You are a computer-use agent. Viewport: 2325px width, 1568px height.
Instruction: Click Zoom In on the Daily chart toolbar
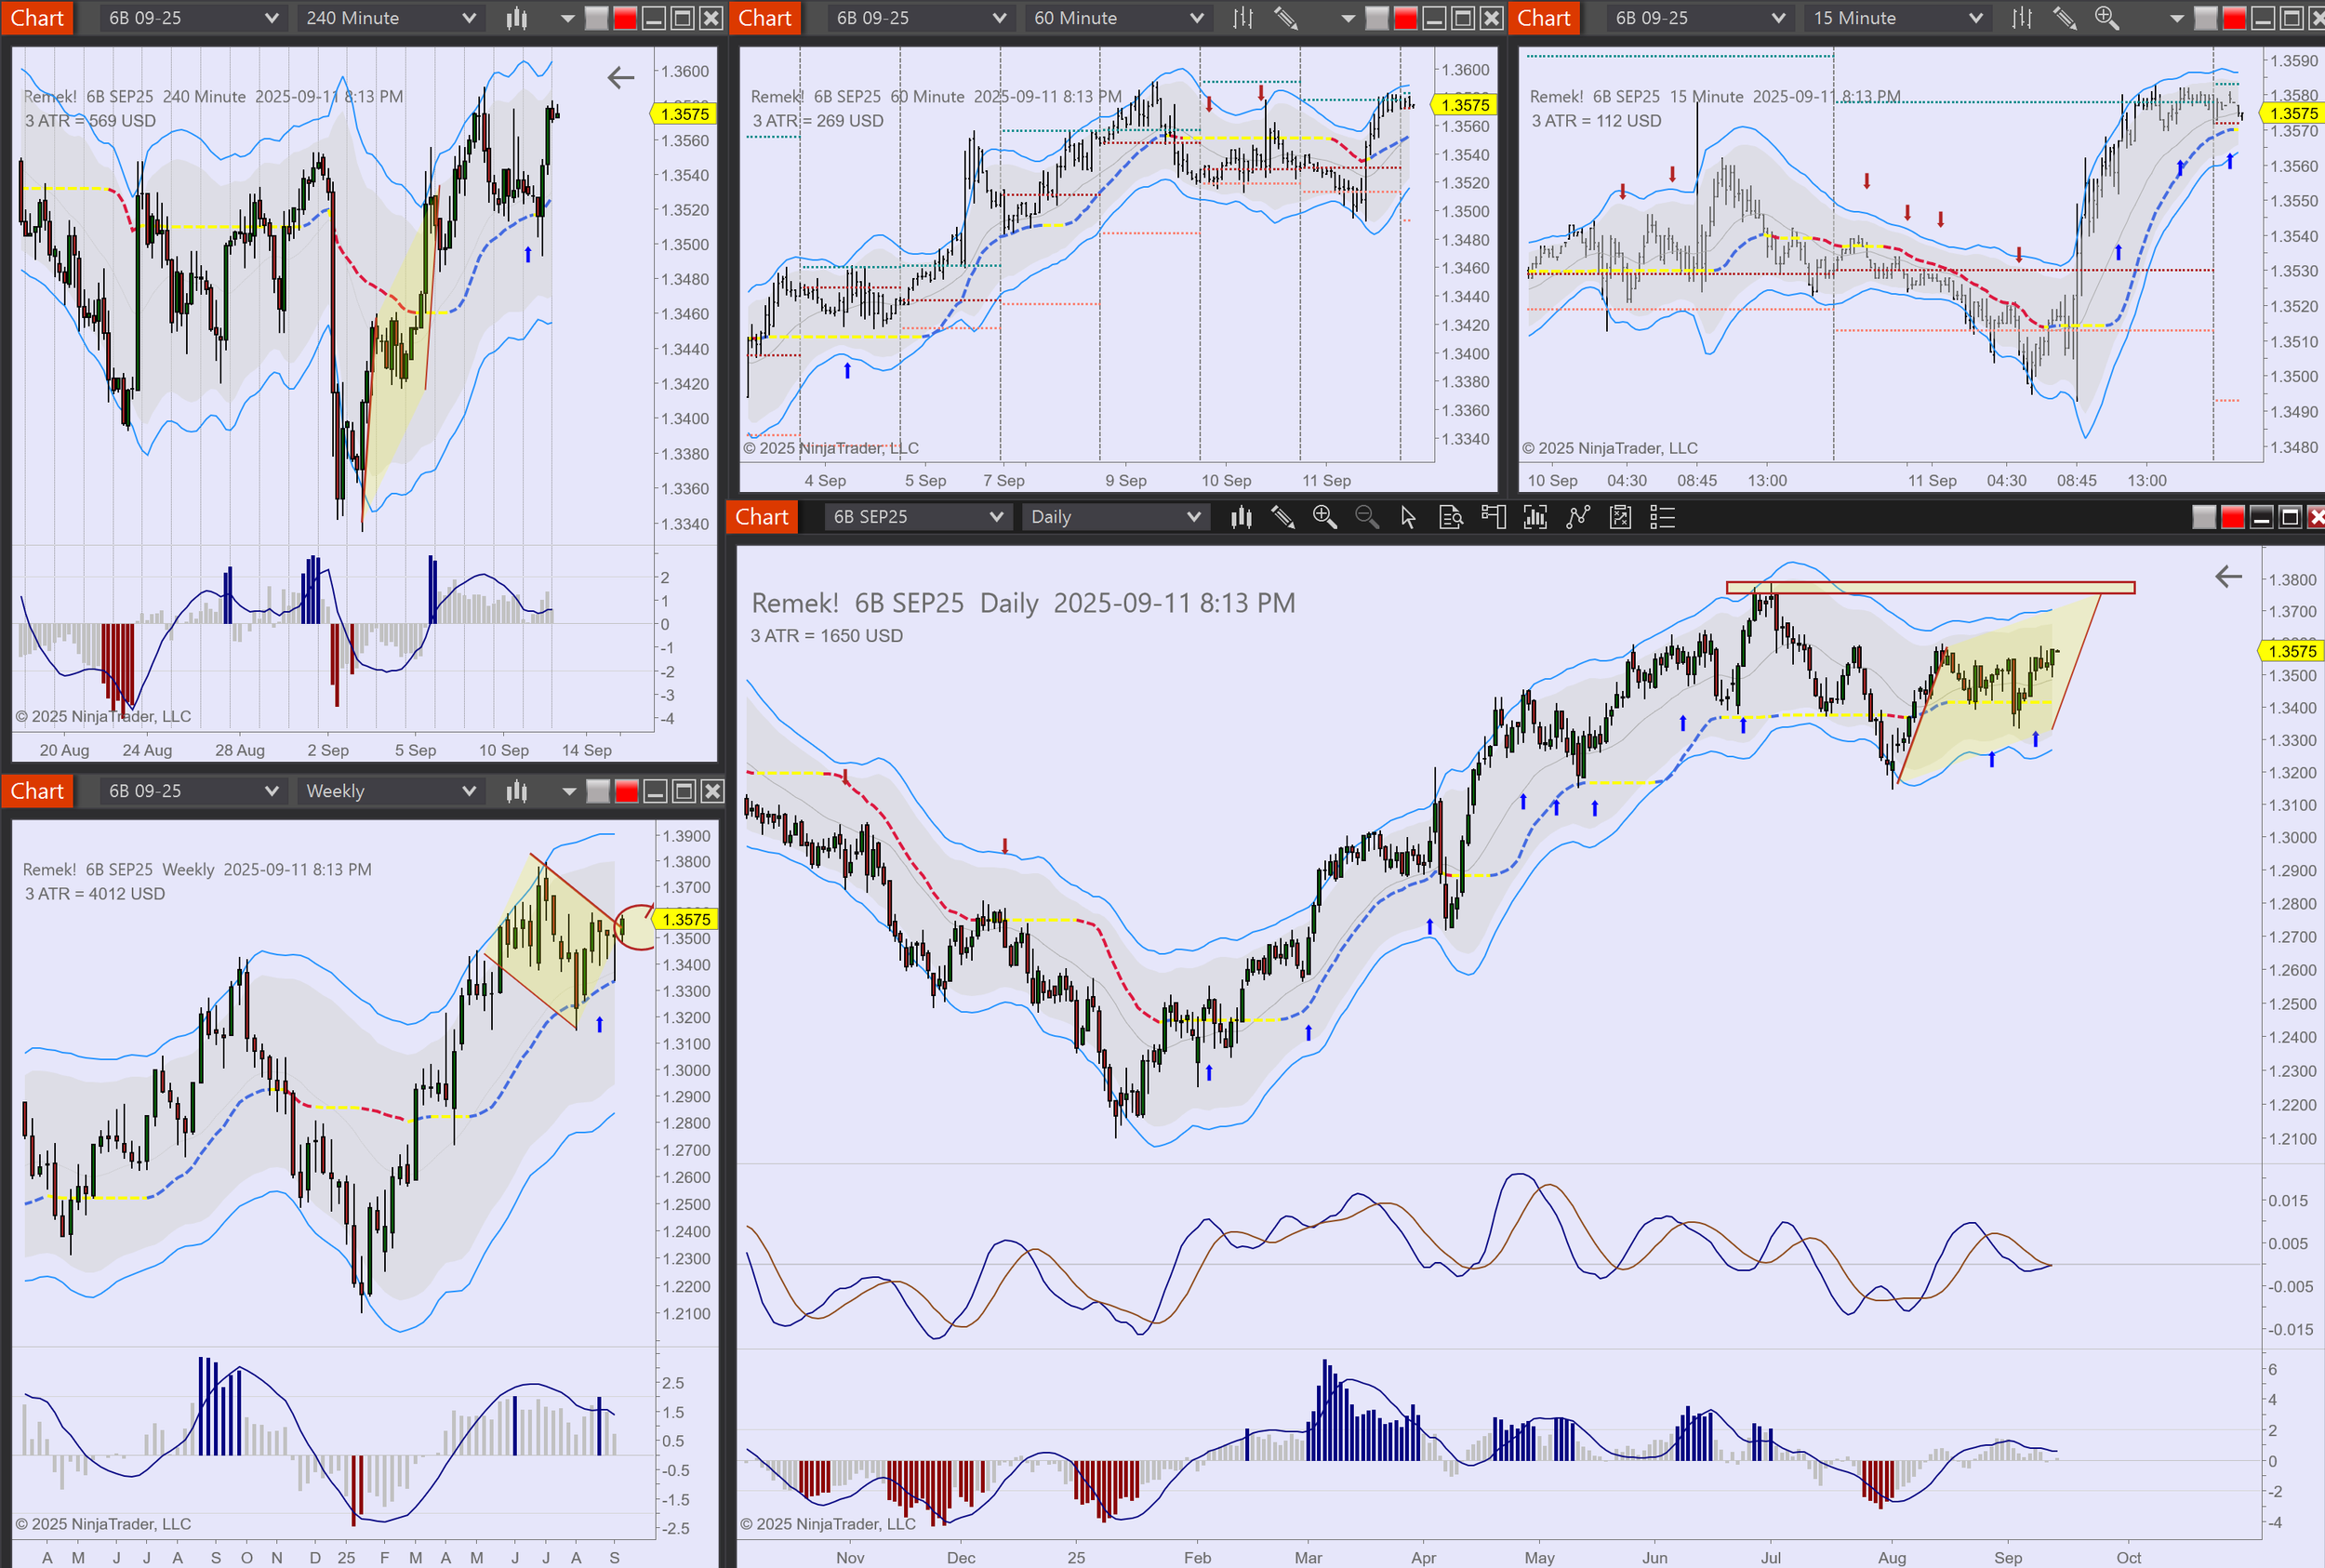click(x=1324, y=517)
